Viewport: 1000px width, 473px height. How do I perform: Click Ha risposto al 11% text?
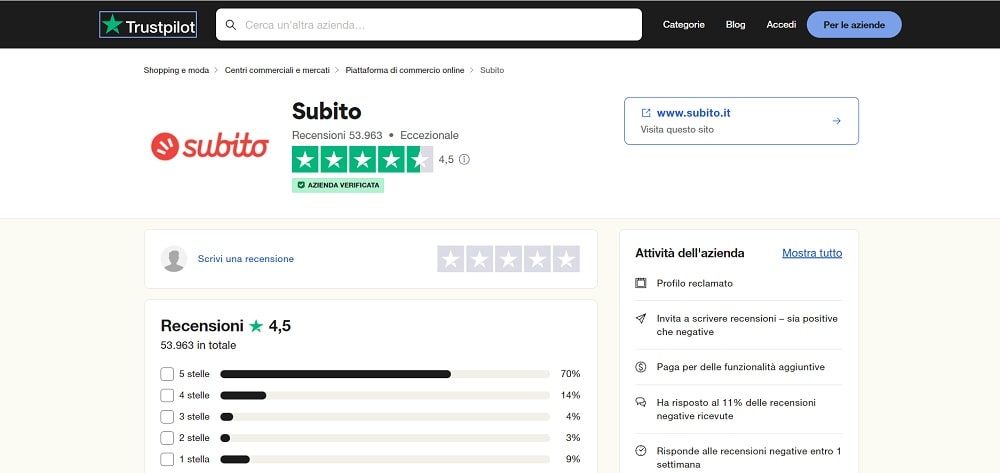736,409
